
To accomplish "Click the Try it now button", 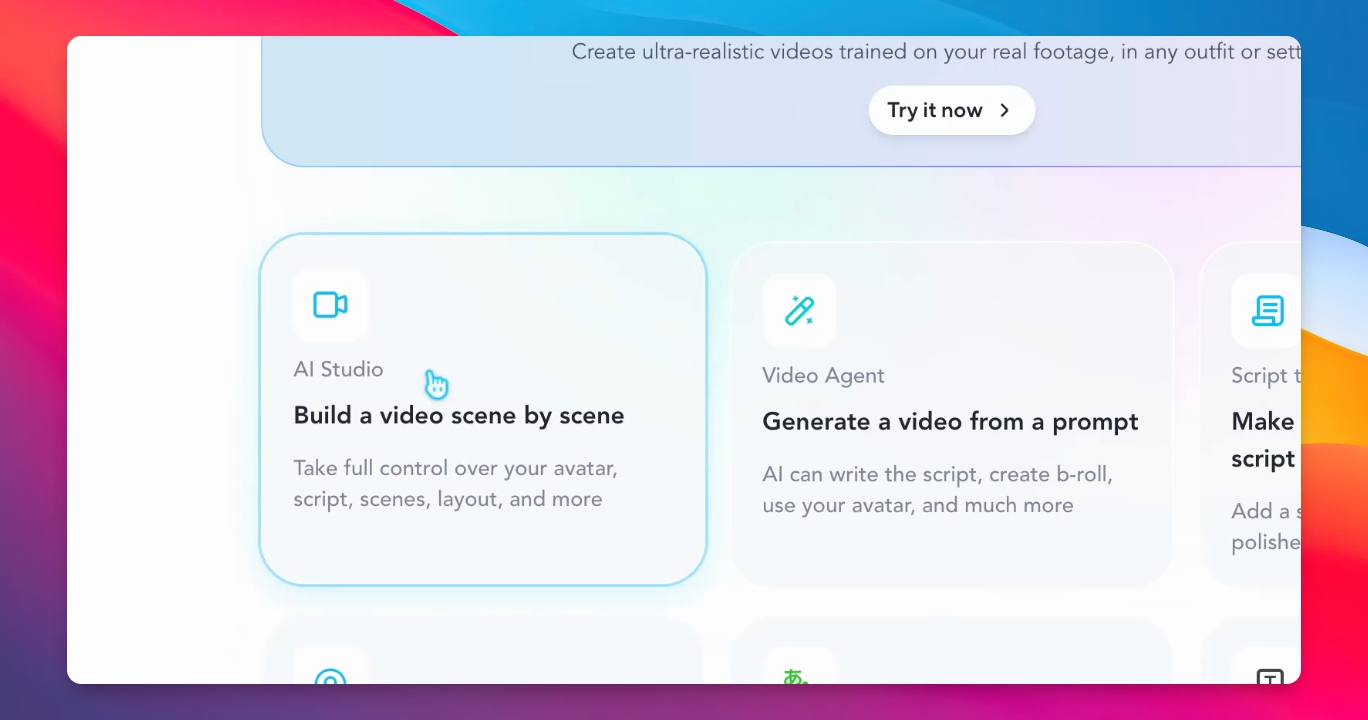I will (952, 110).
